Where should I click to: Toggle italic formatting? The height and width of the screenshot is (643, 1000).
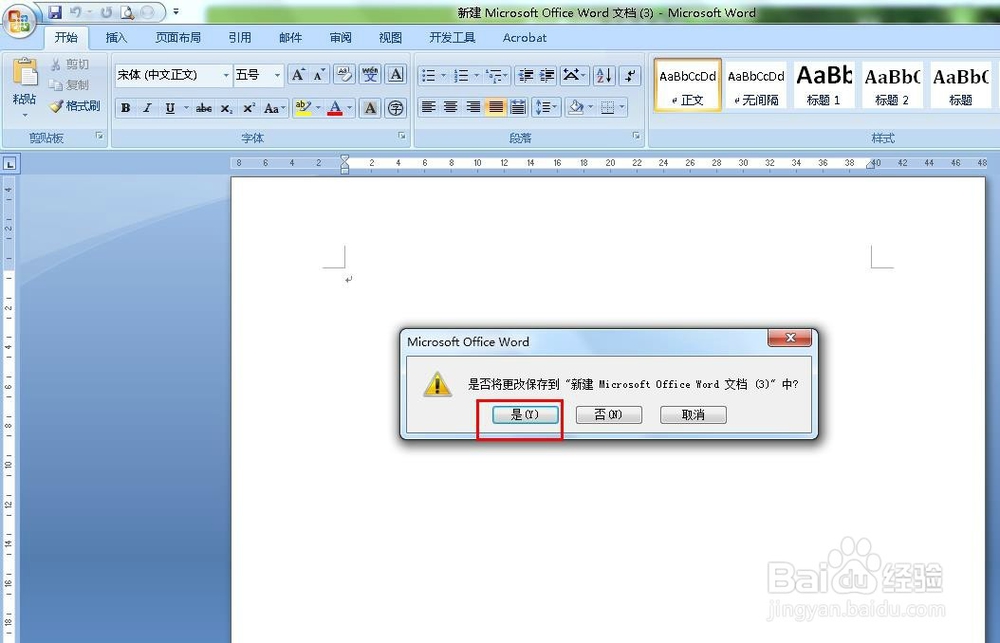tap(147, 108)
